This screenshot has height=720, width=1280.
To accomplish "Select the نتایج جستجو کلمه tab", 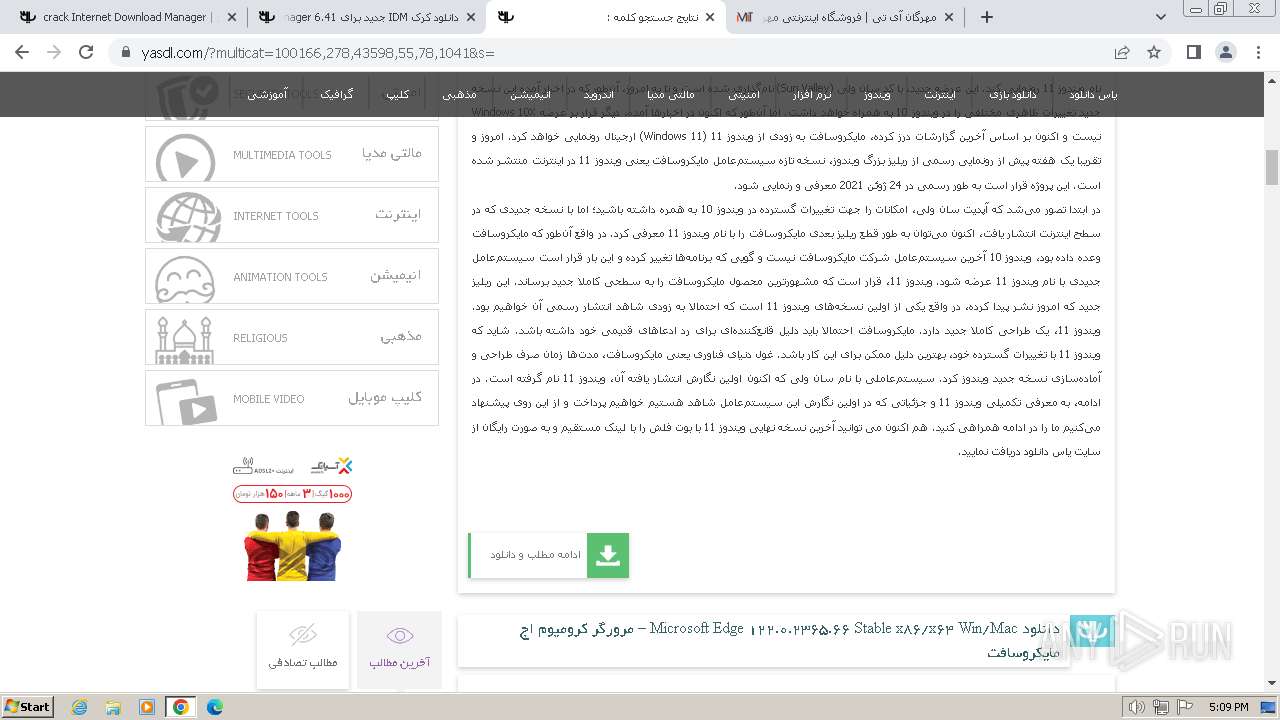I will (x=607, y=17).
